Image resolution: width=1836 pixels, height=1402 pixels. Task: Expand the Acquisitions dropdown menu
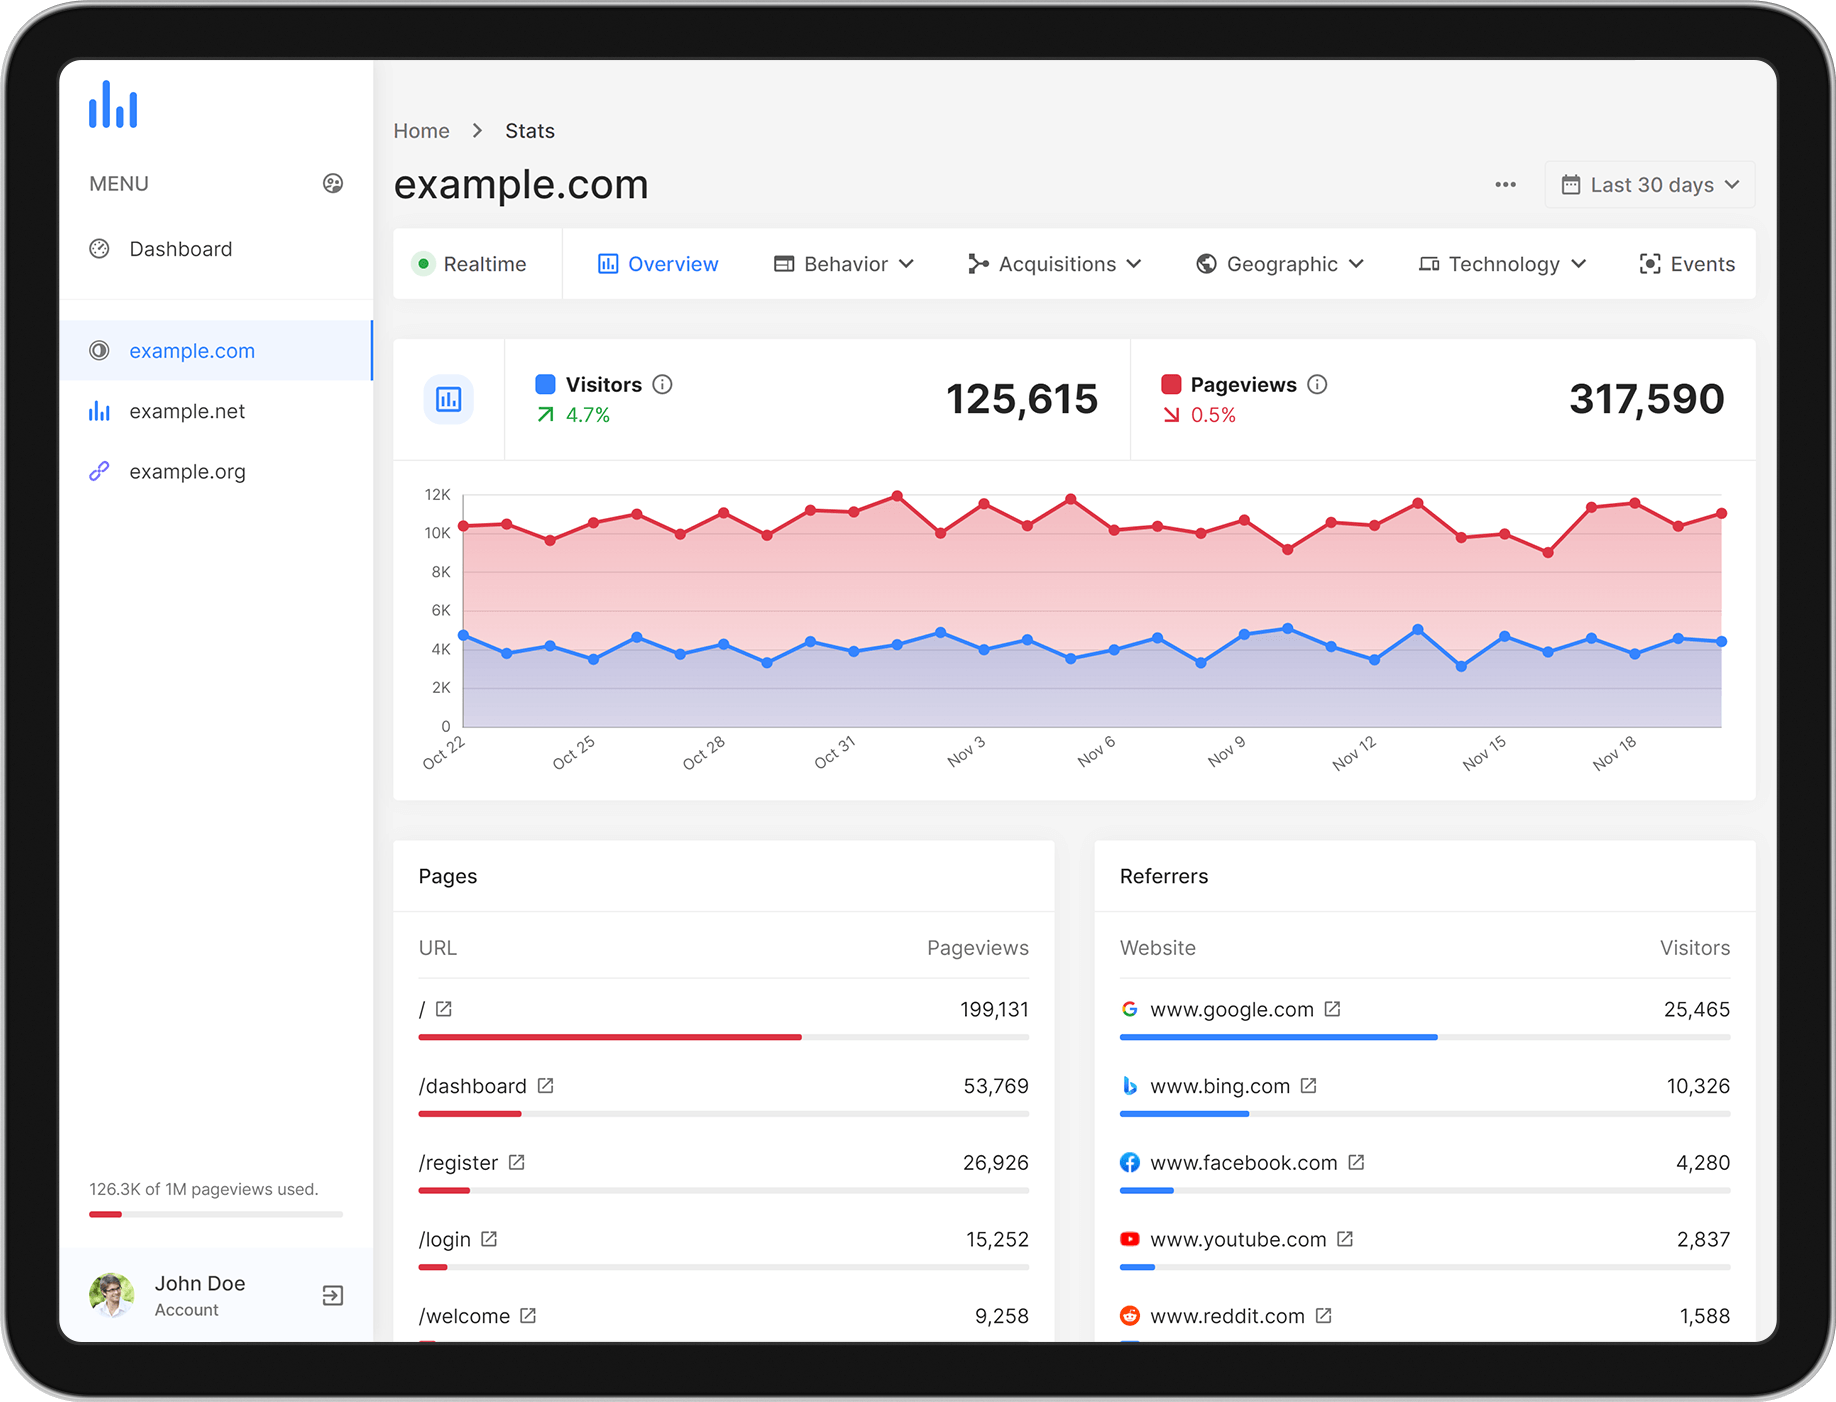click(x=1054, y=264)
